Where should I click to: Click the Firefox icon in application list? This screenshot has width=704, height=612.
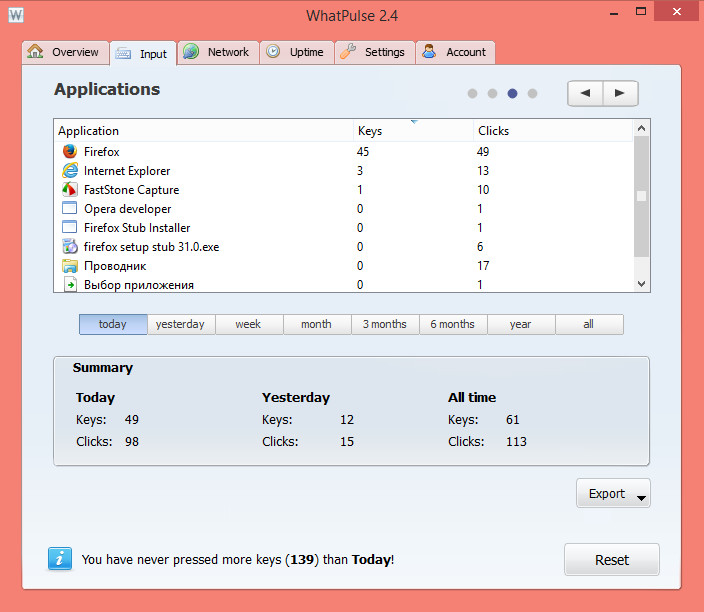tap(70, 151)
